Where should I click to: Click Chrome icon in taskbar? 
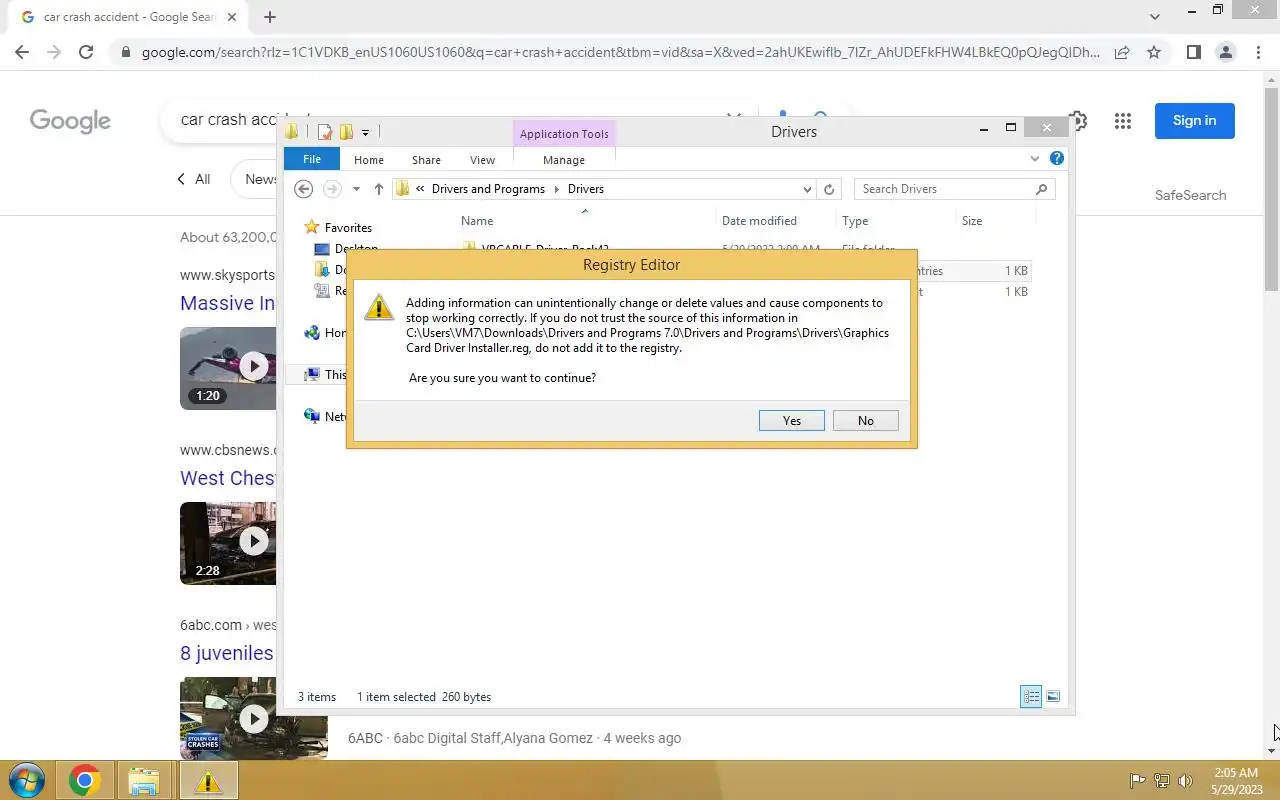tap(84, 780)
